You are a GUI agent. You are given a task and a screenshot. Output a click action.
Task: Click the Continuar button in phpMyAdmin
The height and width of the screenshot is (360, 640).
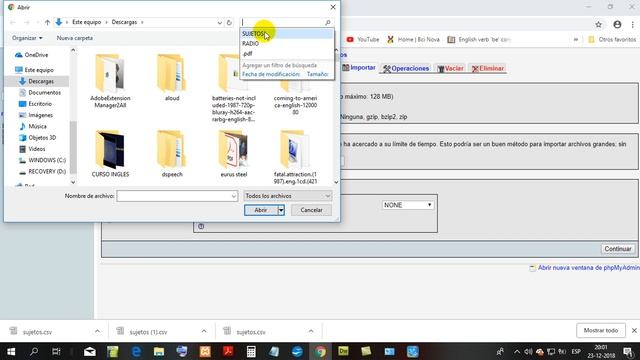click(x=618, y=249)
